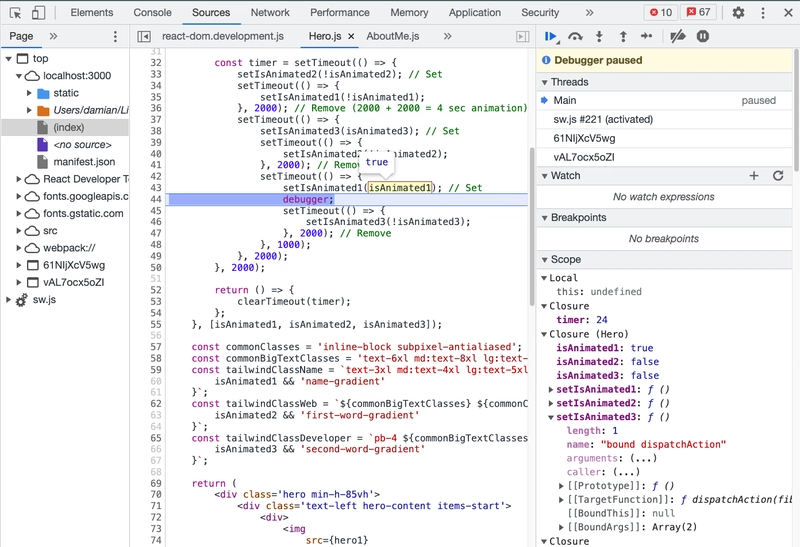The width and height of the screenshot is (800, 547).
Task: Expand sw.js service worker node
Action: click(9, 300)
